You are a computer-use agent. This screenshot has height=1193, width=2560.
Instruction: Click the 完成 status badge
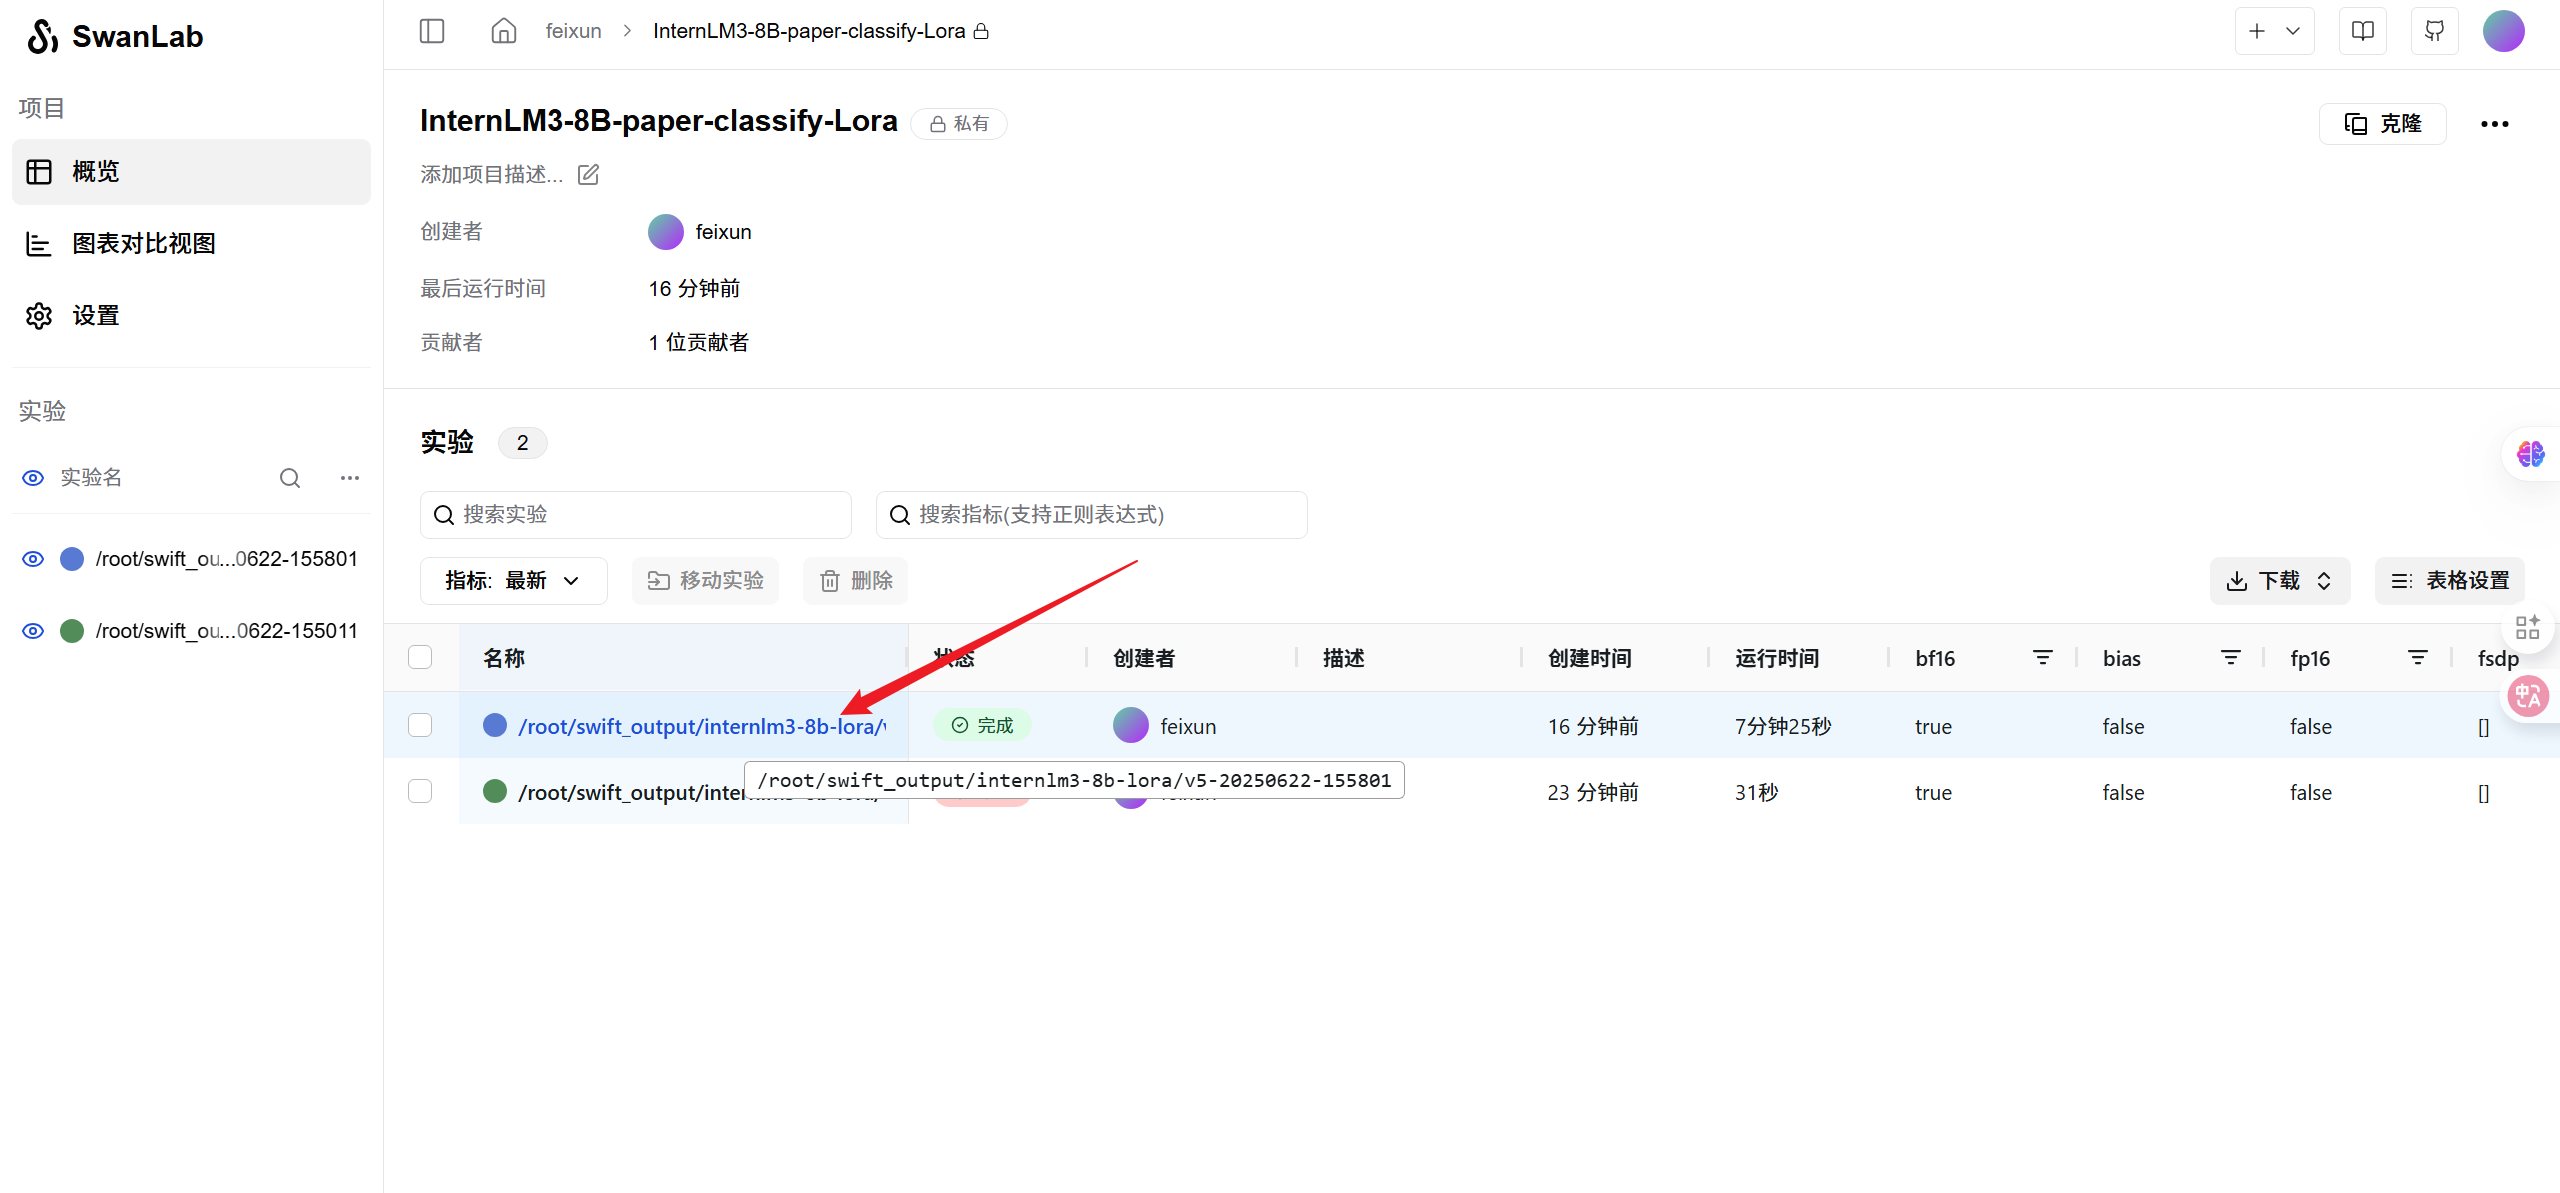(x=982, y=725)
